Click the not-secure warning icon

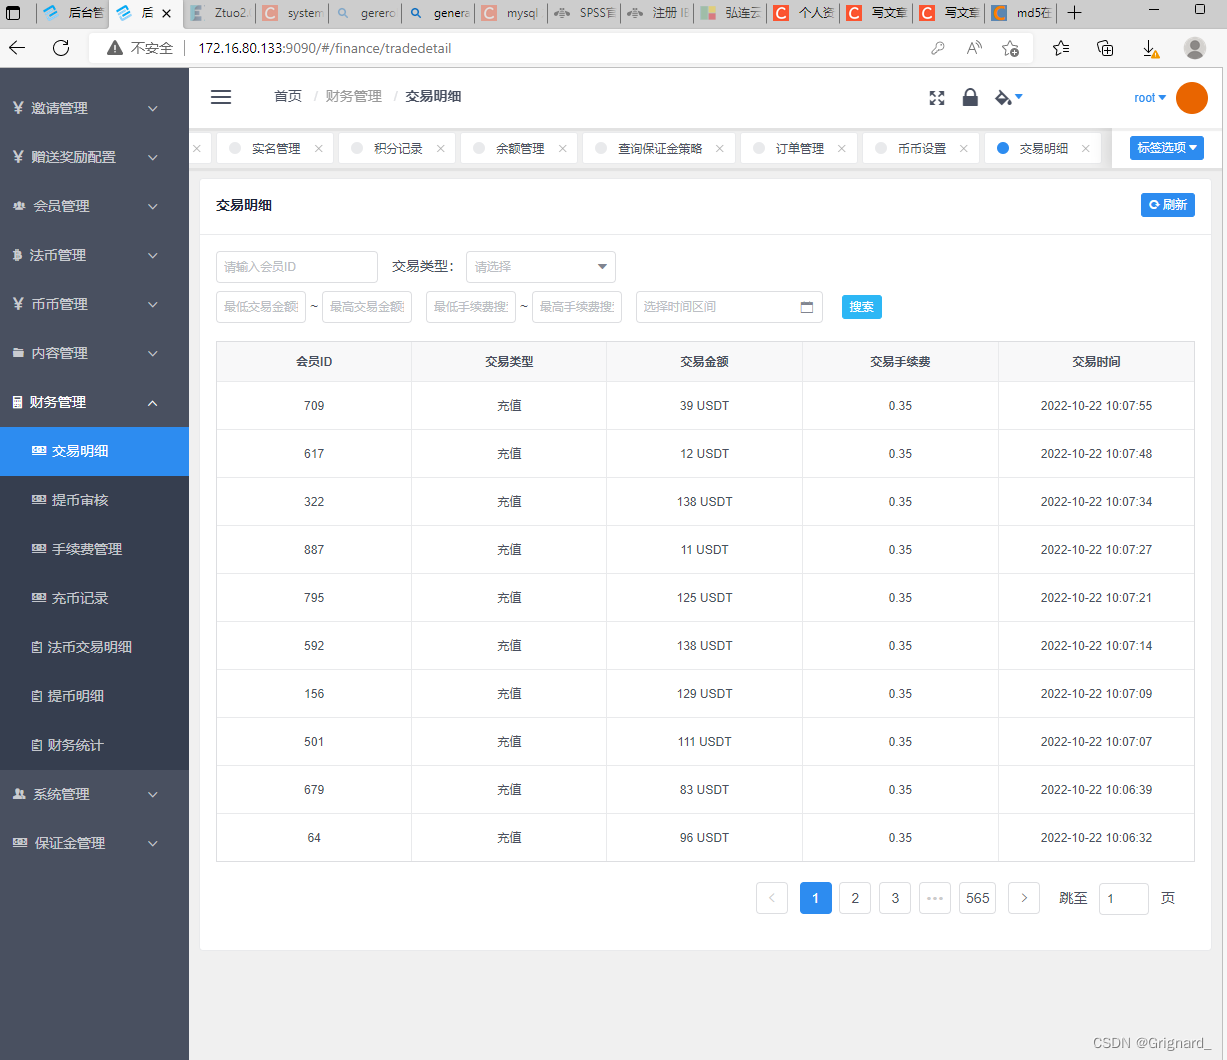pyautogui.click(x=115, y=48)
